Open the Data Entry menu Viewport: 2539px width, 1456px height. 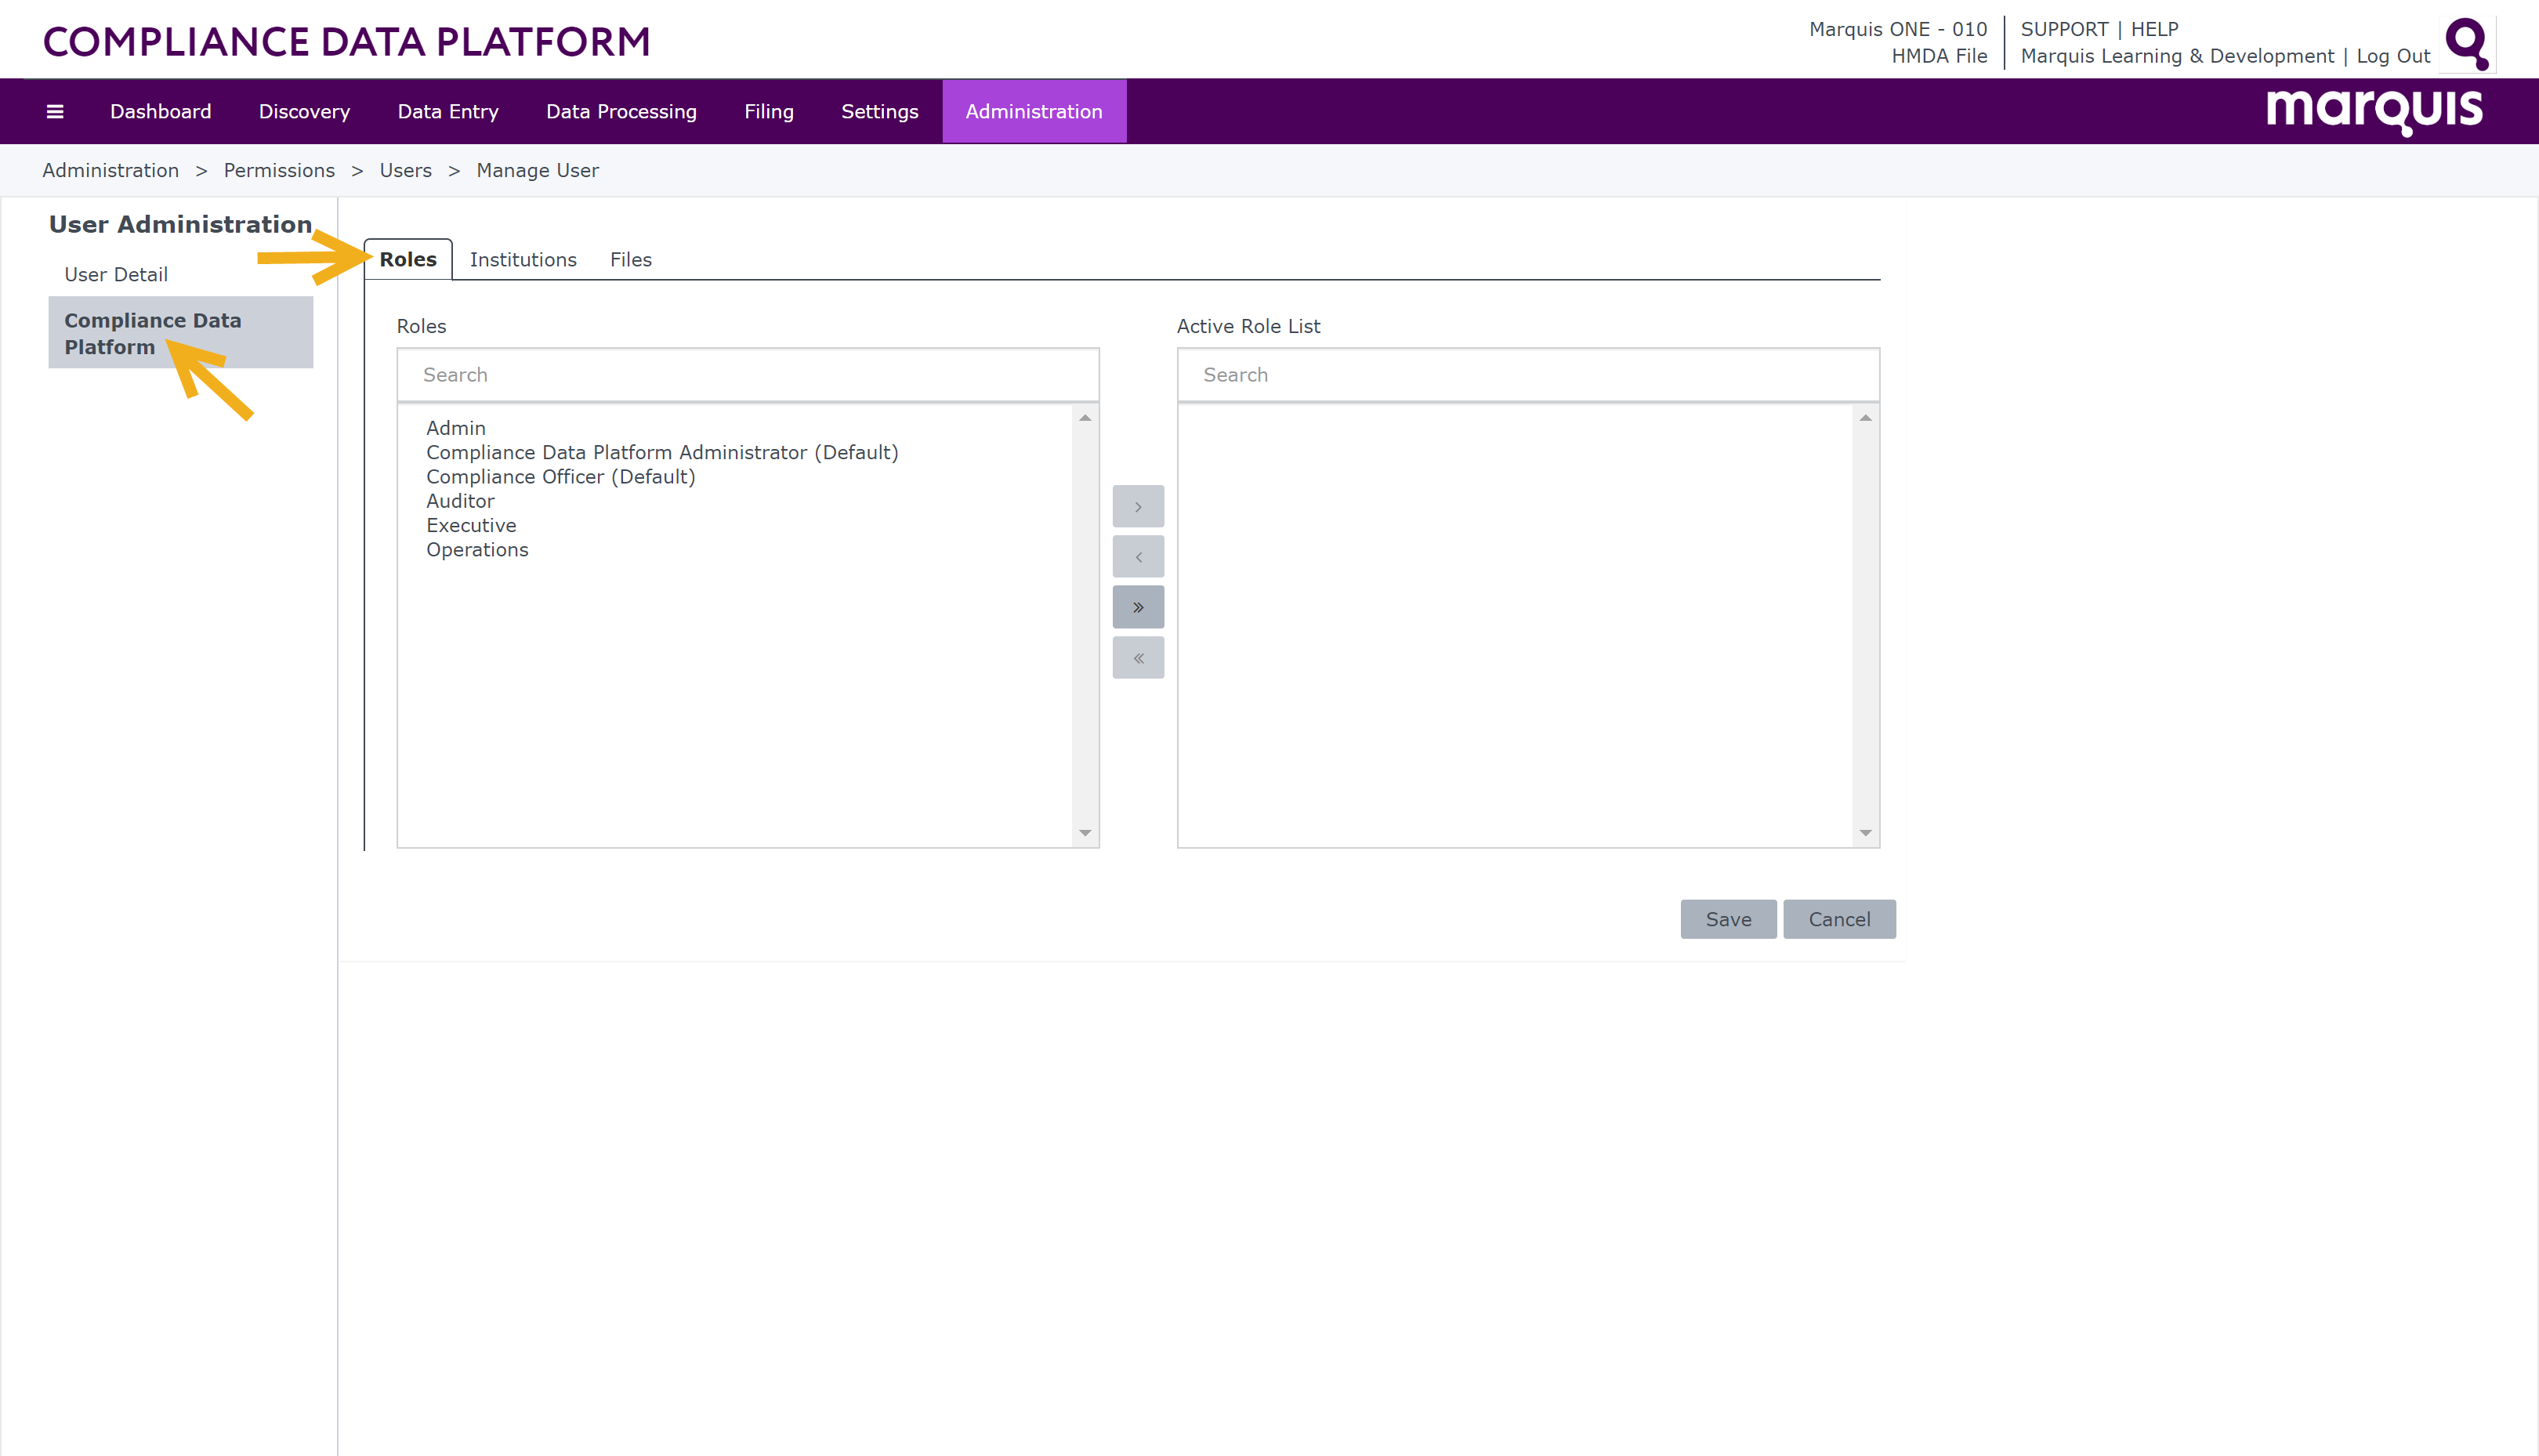(448, 112)
